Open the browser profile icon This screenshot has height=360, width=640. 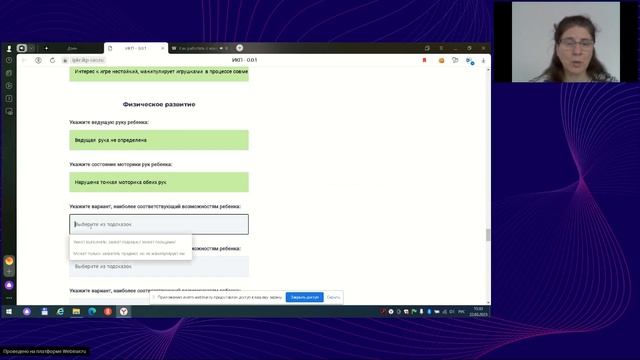pyautogui.click(x=9, y=48)
